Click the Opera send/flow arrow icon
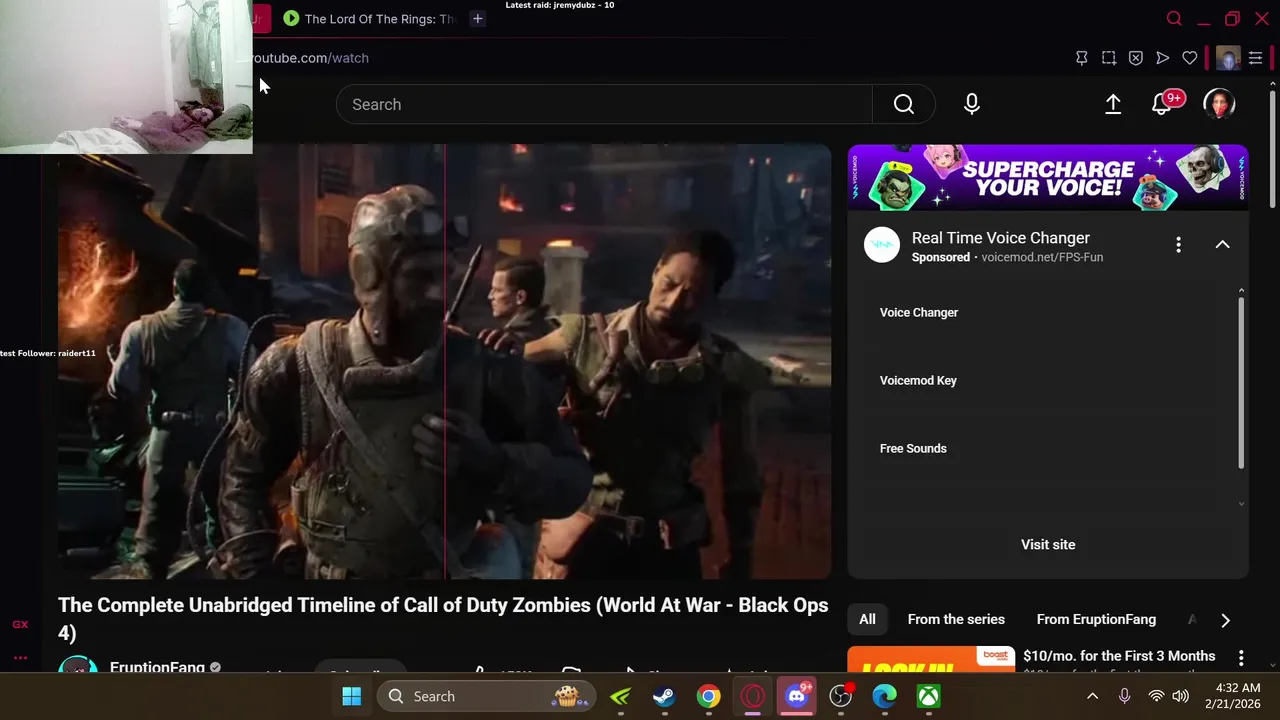Image resolution: width=1280 pixels, height=720 pixels. 1163,58
